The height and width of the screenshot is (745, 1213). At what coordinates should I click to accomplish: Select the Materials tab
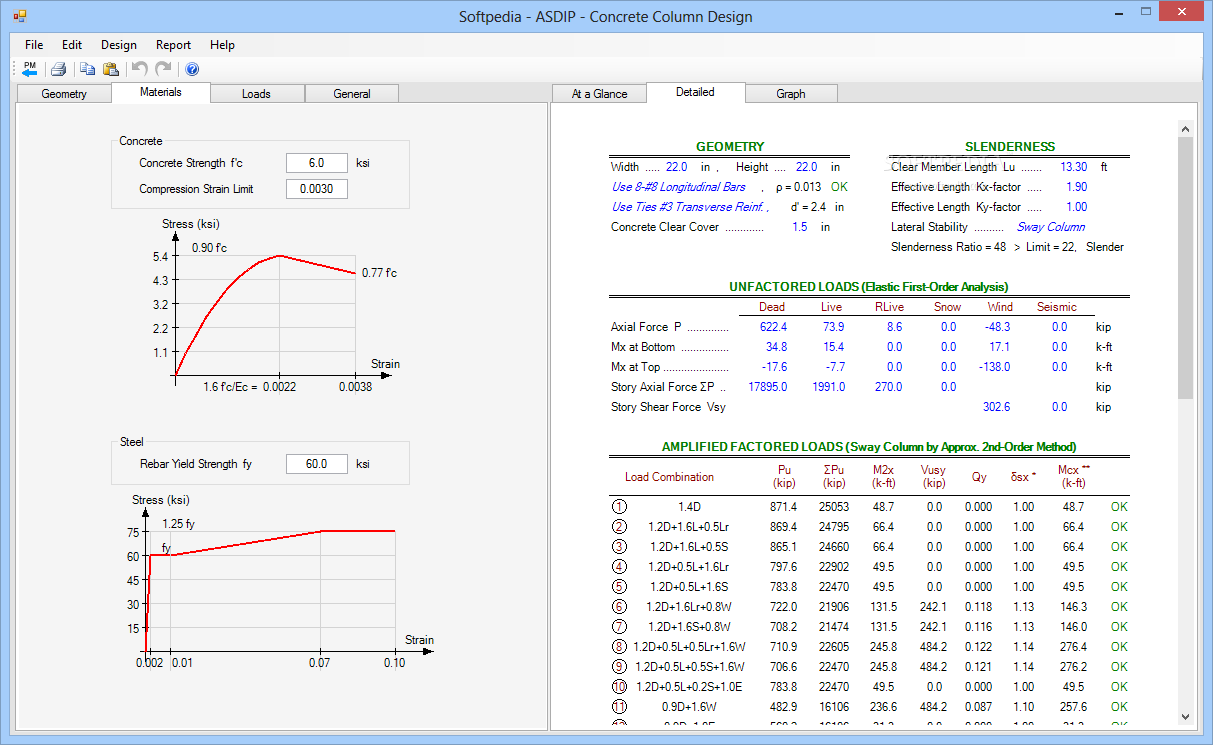pos(161,92)
